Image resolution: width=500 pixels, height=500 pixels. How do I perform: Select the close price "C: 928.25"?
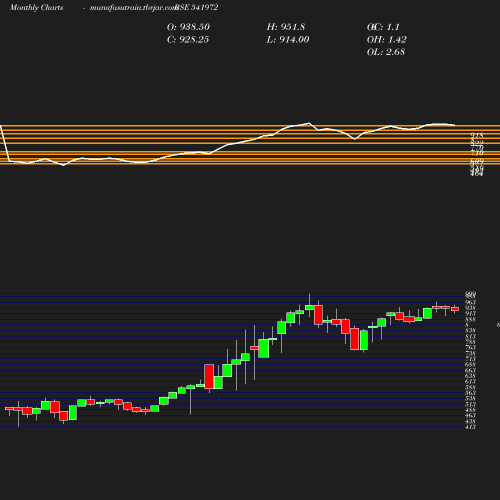[188, 40]
